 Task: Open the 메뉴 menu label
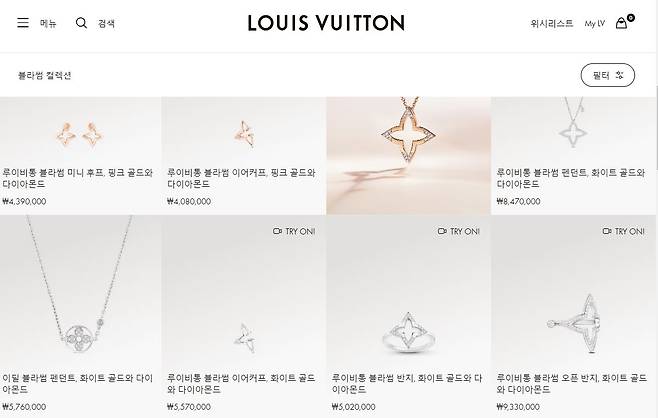(48, 23)
